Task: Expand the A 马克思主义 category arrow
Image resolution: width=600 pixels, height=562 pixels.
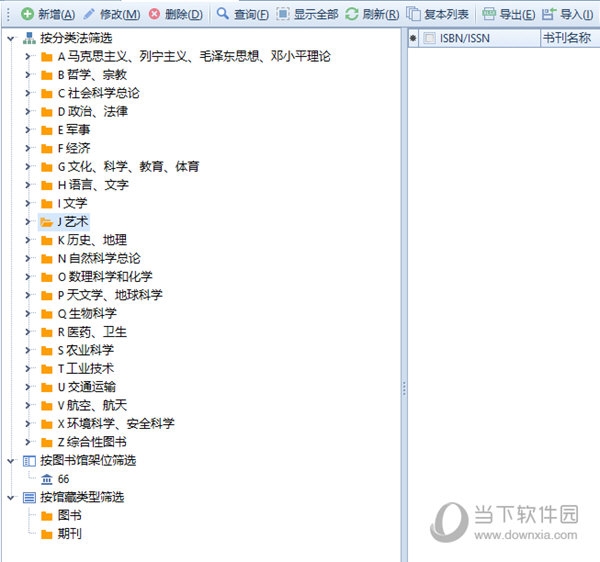Action: (28, 57)
